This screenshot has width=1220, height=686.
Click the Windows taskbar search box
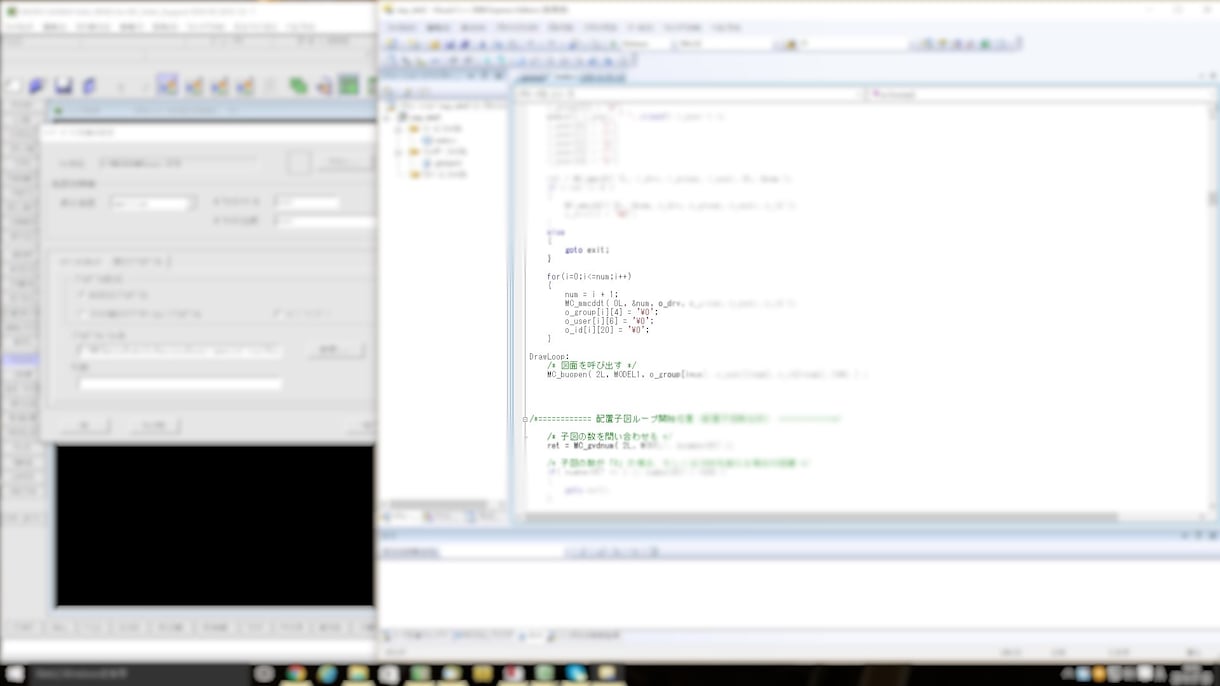pos(138,674)
